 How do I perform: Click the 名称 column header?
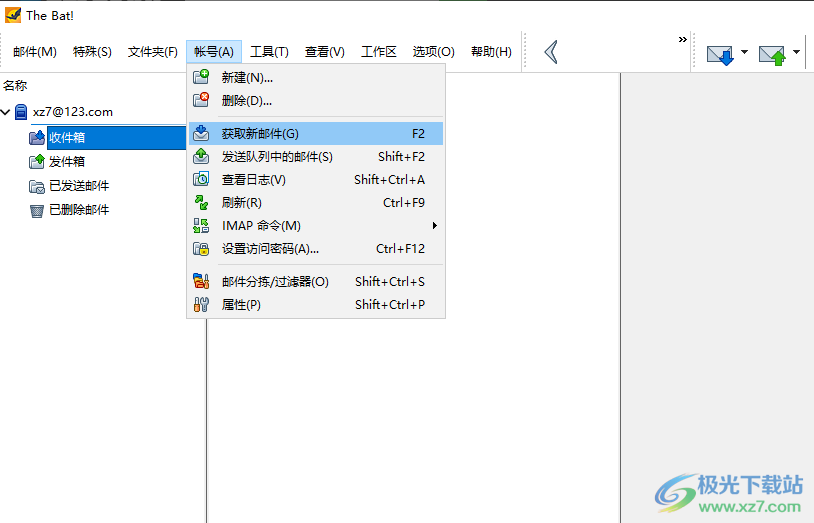click(15, 86)
